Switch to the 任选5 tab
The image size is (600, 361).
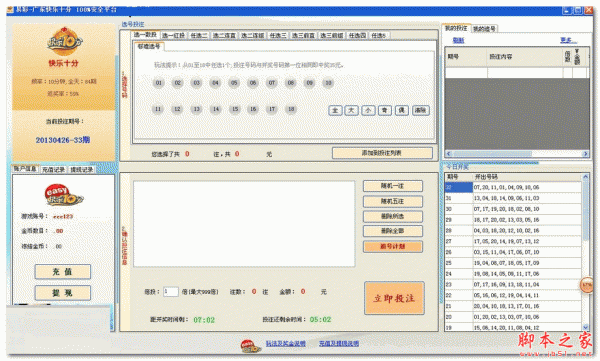[379, 36]
